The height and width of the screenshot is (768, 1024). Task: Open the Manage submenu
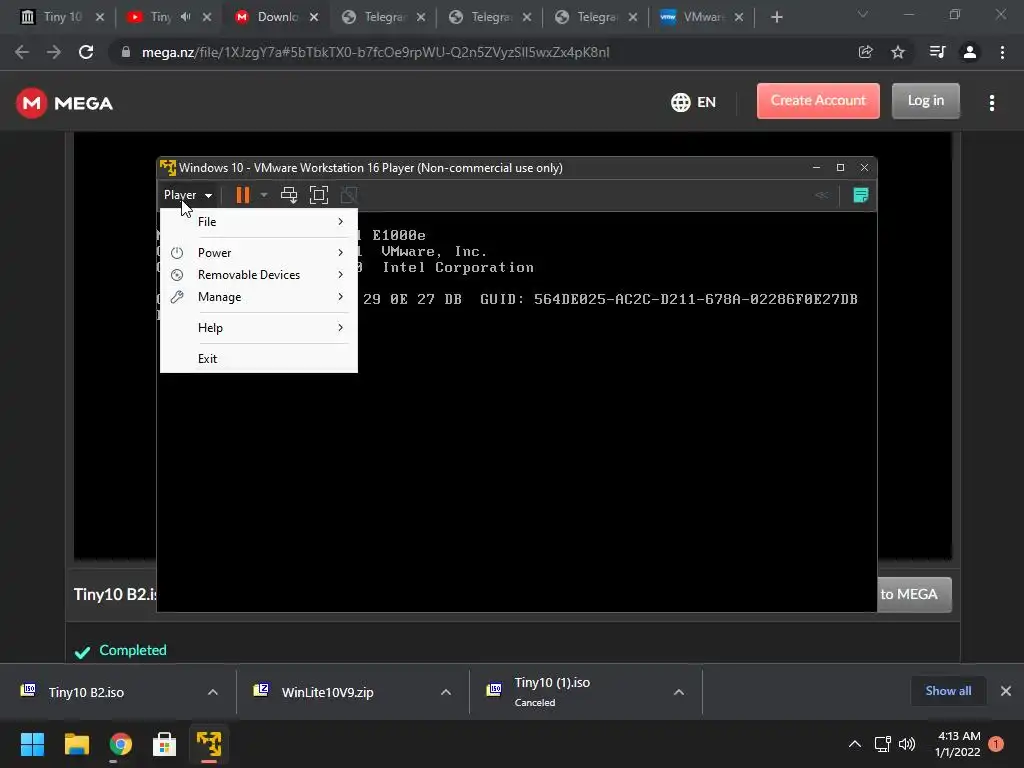coord(259,297)
